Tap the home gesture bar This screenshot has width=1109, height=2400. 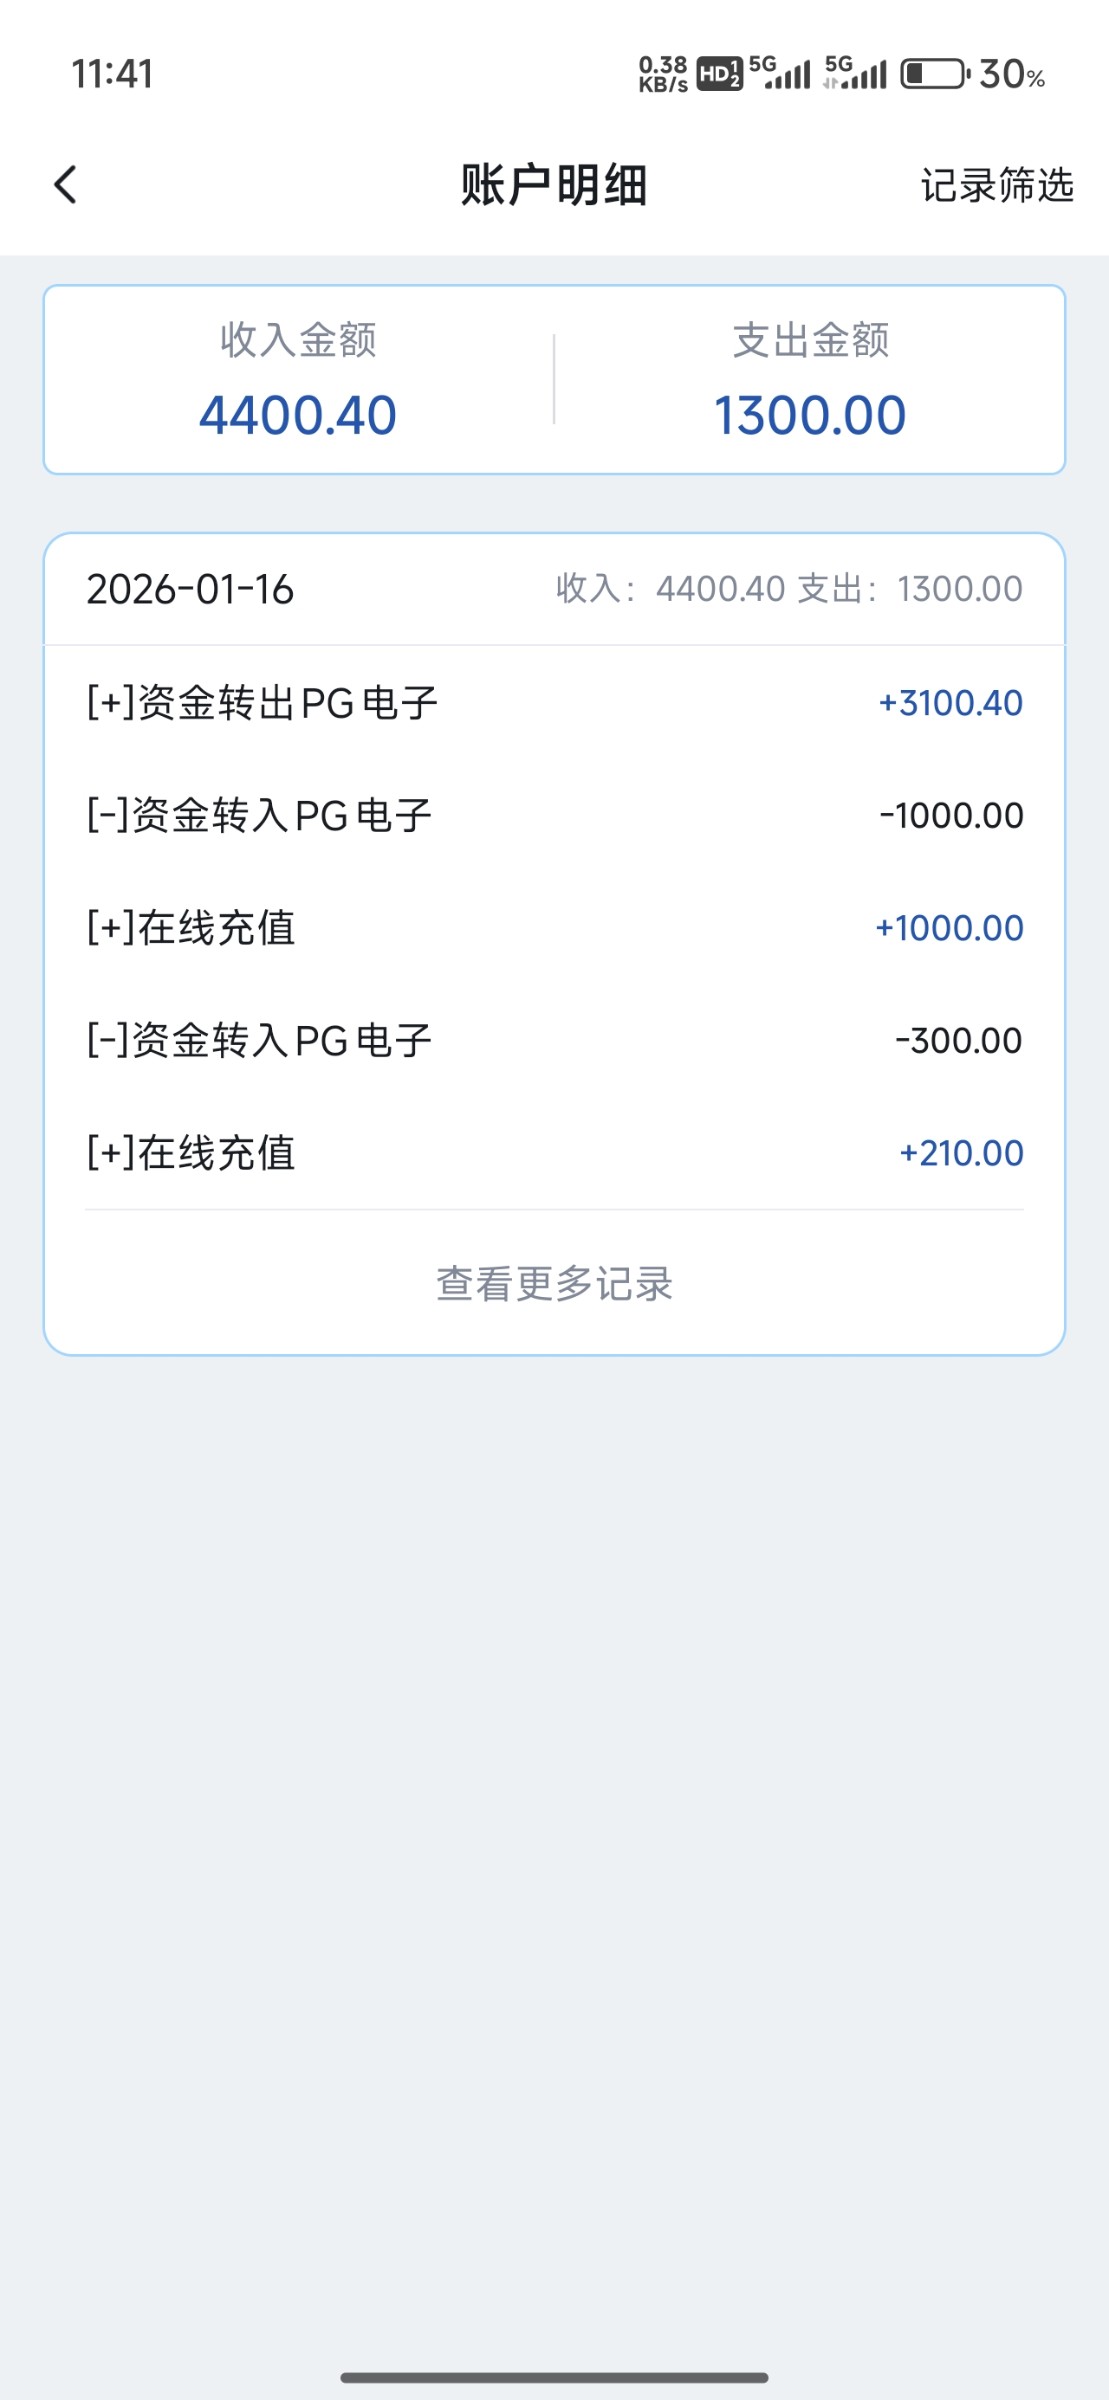554,2377
